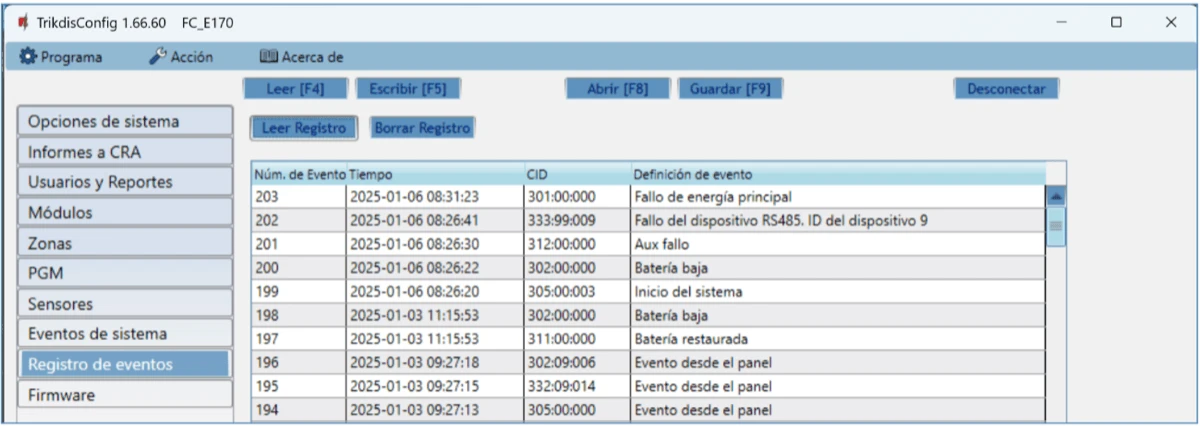This screenshot has height=426, width=1200.
Task: Open the Acción menu
Action: tap(181, 57)
